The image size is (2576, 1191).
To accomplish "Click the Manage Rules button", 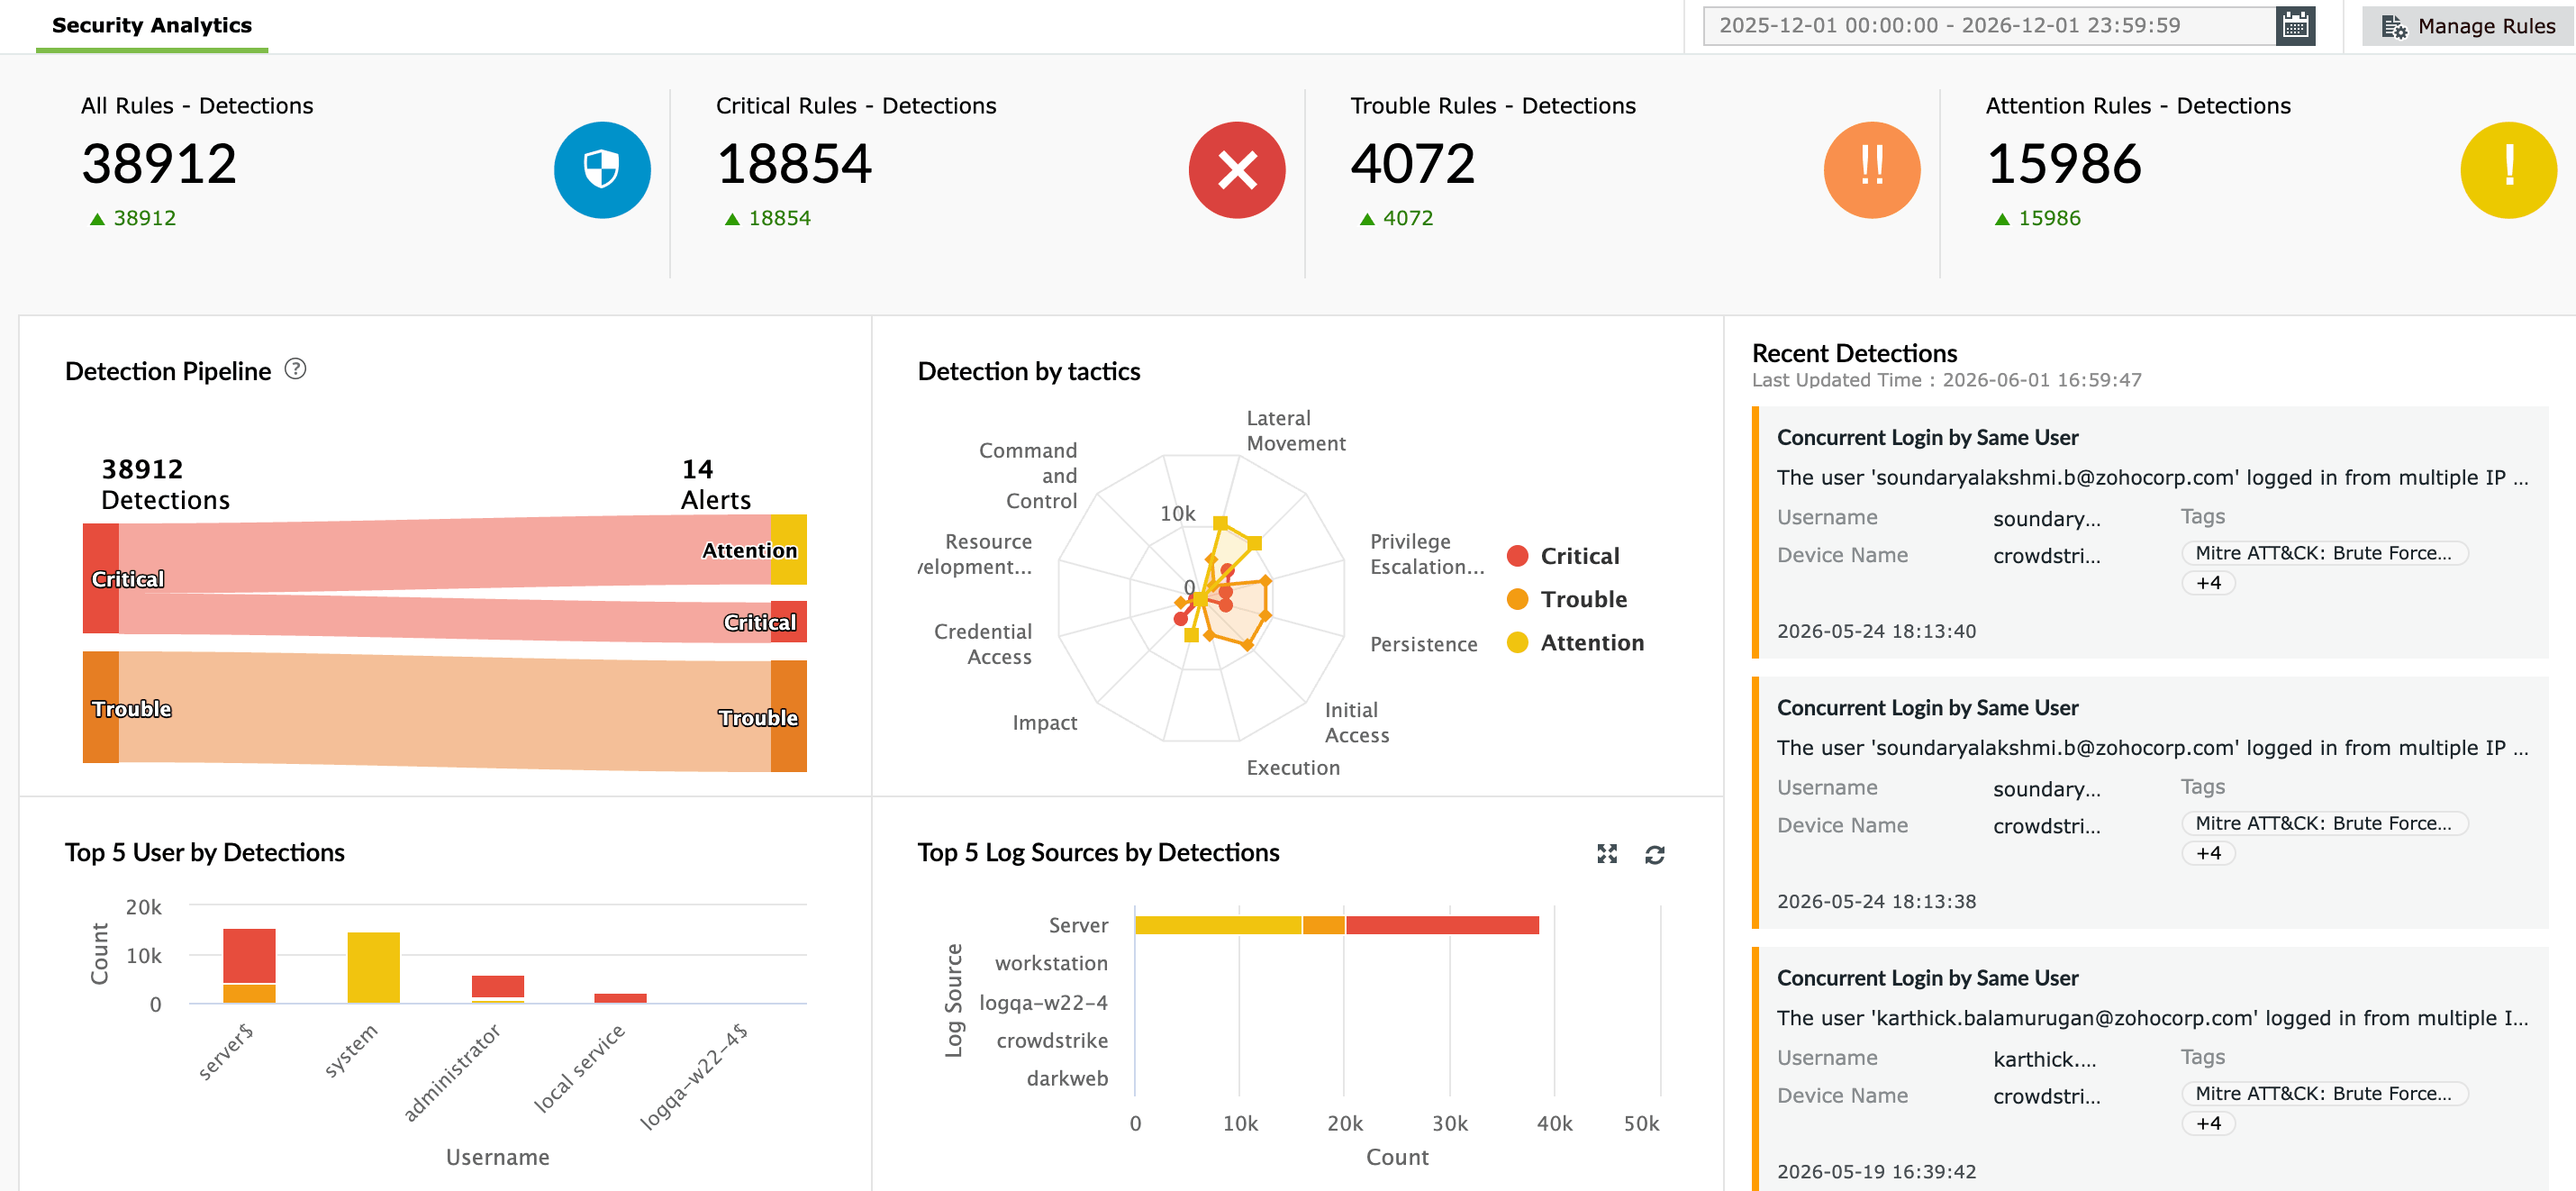I will (x=2468, y=26).
